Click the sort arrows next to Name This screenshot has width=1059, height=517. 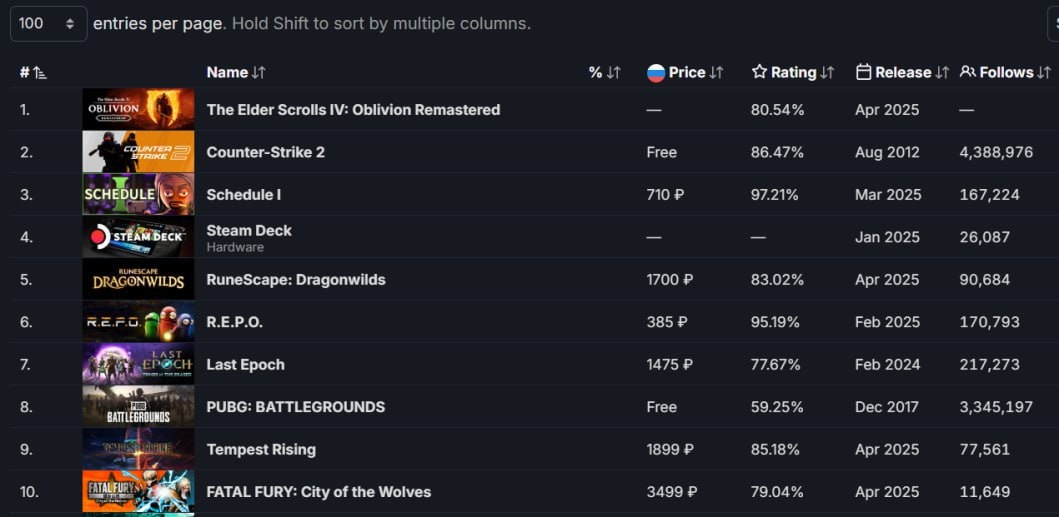tap(259, 72)
